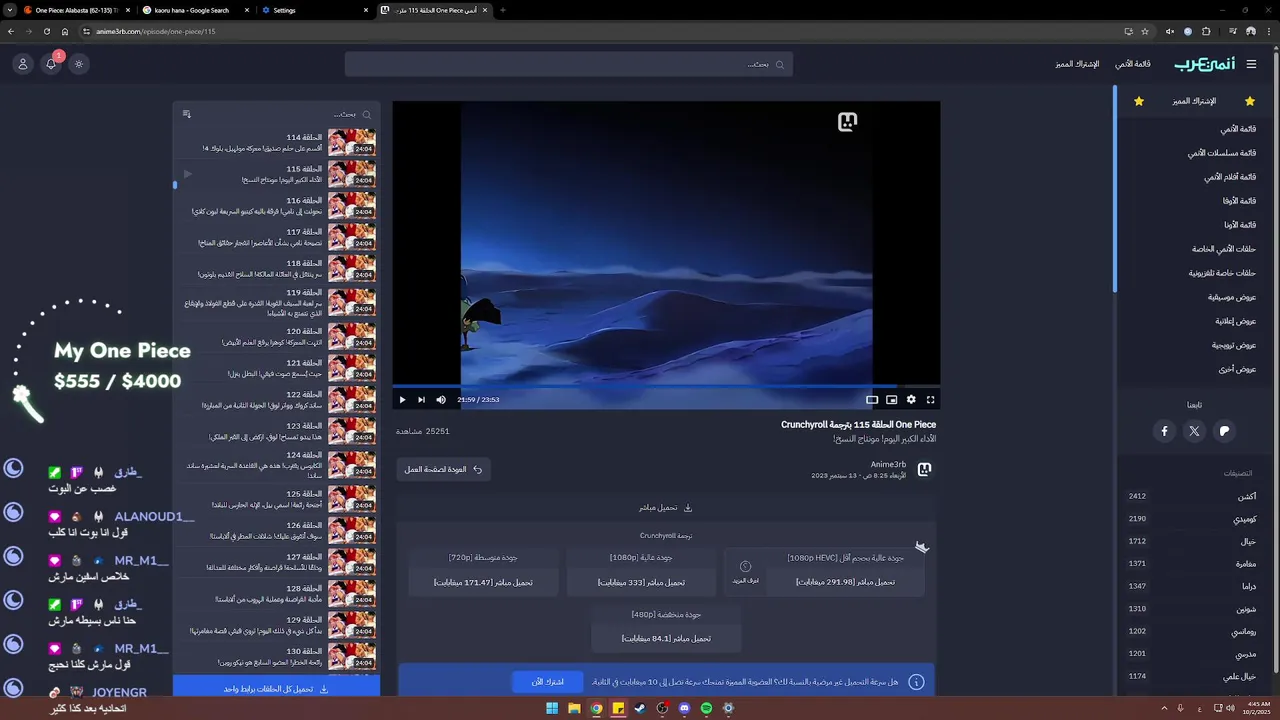The height and width of the screenshot is (720, 1280).
Task: Download 720p direct link (171.47 MB)
Action: click(483, 582)
